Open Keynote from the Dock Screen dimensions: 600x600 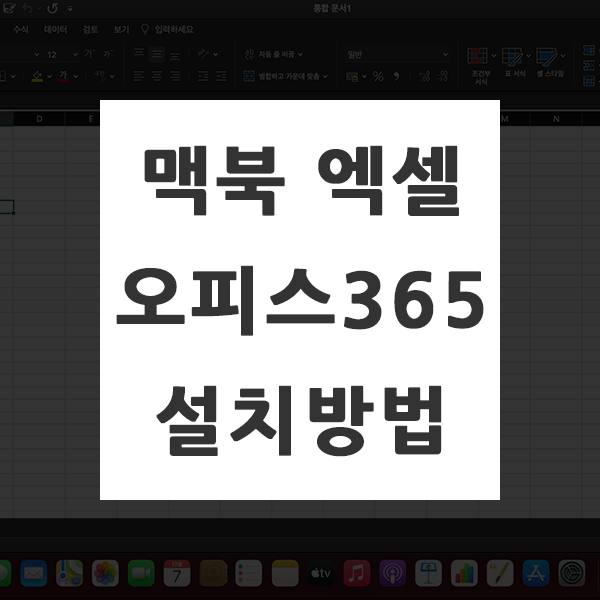click(428, 573)
